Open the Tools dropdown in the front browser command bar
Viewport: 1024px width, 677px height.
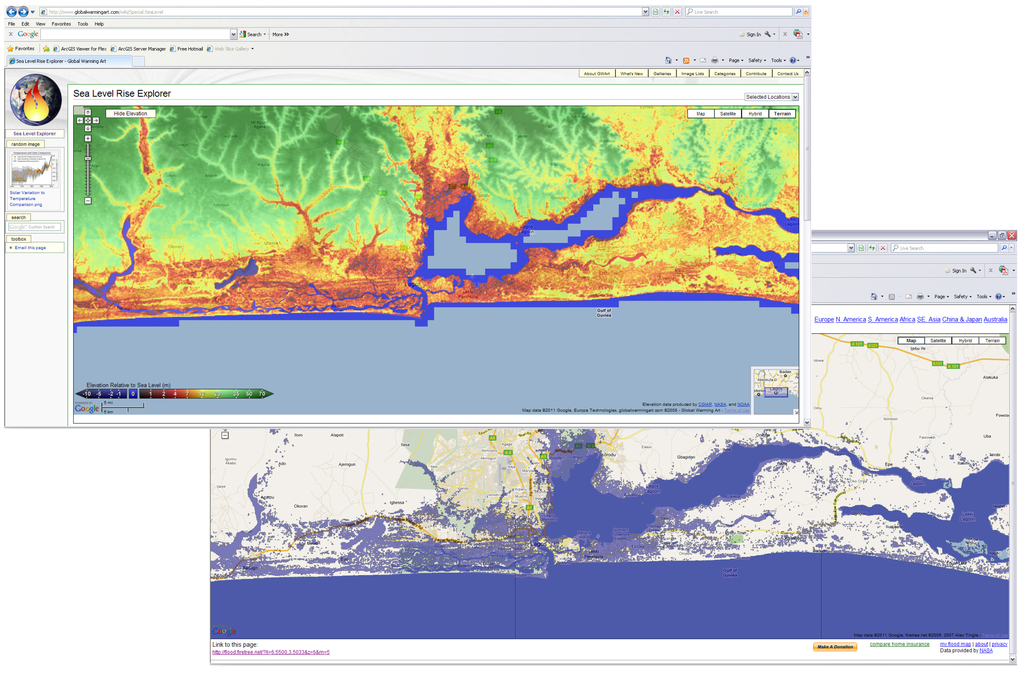[778, 60]
